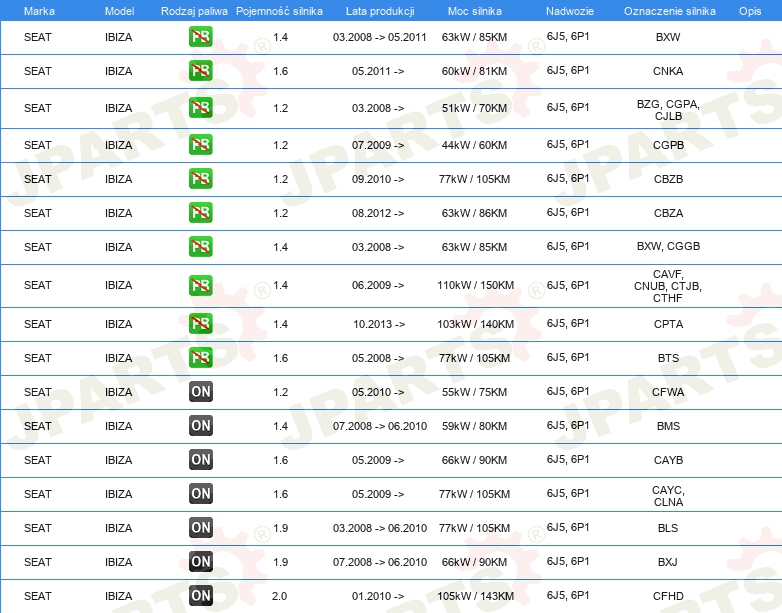Click the Moc silnika column header

[x=475, y=11]
